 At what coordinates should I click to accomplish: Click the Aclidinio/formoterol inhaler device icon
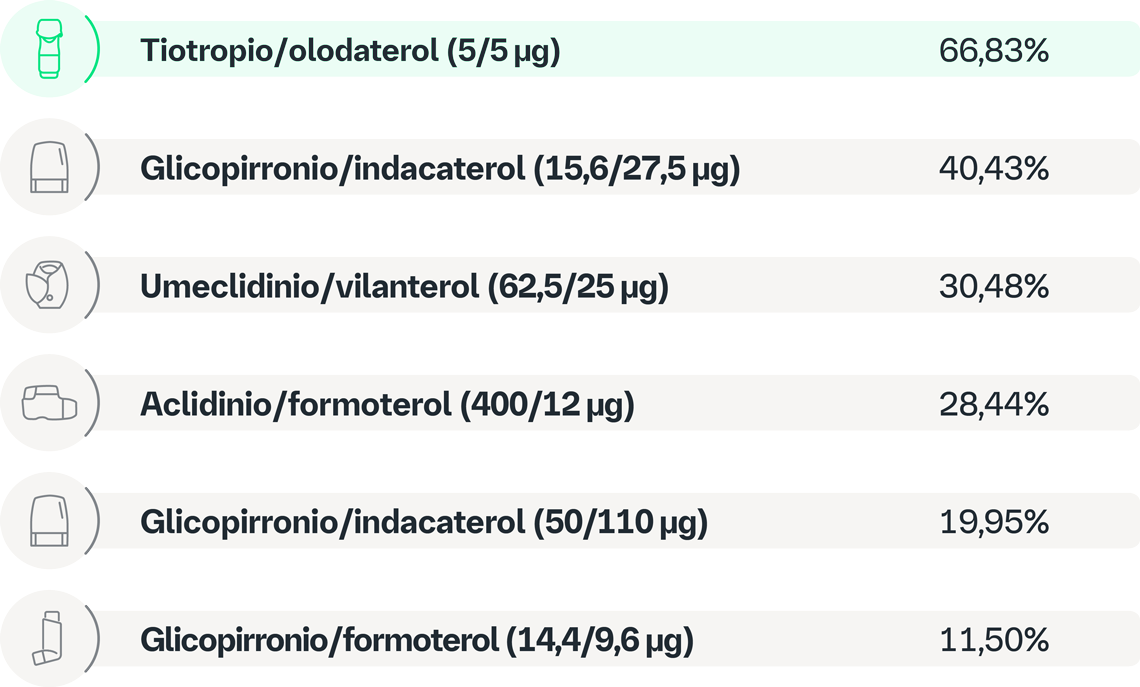[x=48, y=403]
